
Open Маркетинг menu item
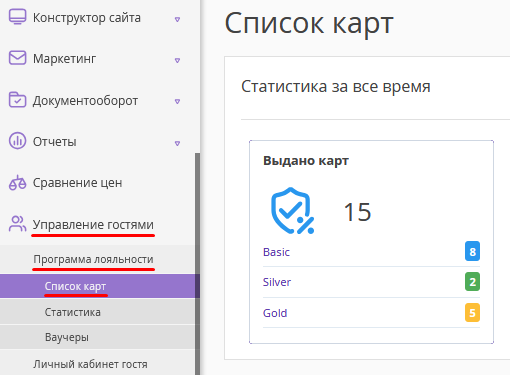[64, 59]
